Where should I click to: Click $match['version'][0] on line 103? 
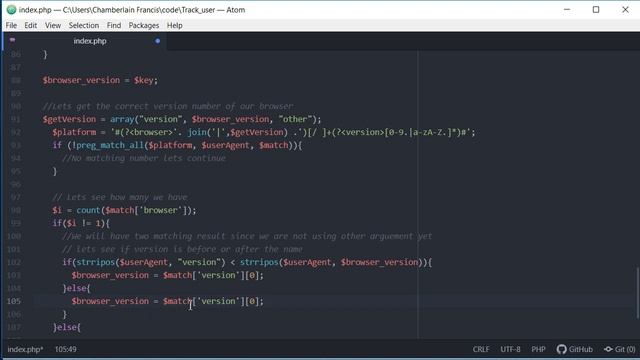pos(211,275)
